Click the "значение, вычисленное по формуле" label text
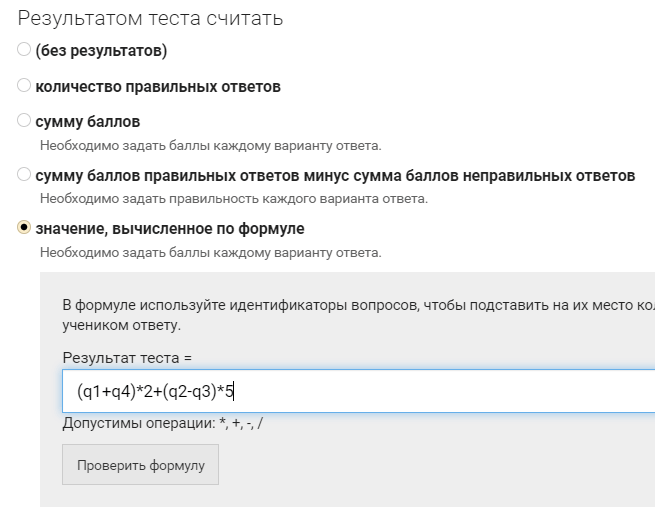 (170, 229)
